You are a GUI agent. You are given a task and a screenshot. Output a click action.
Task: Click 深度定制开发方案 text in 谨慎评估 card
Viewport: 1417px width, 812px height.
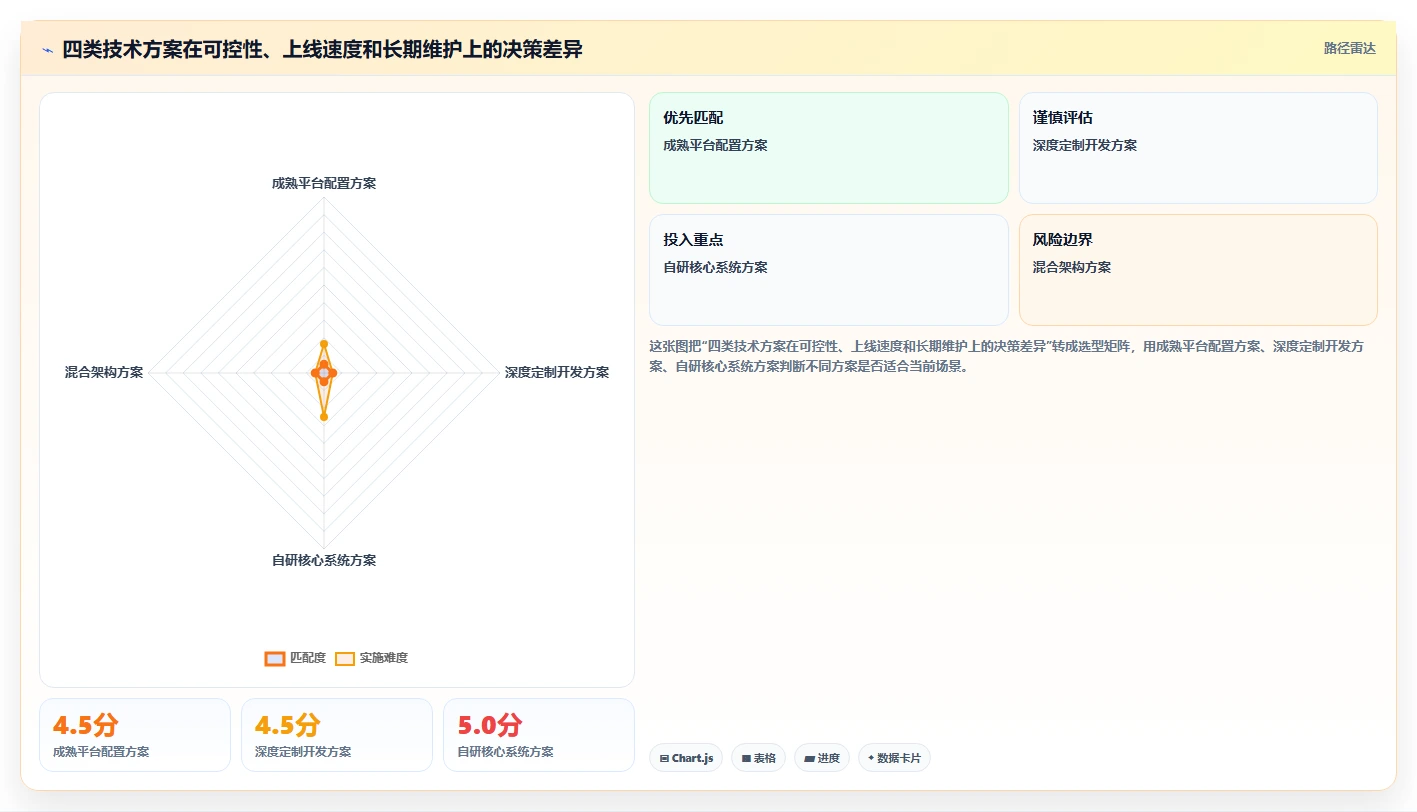pyautogui.click(x=1085, y=145)
